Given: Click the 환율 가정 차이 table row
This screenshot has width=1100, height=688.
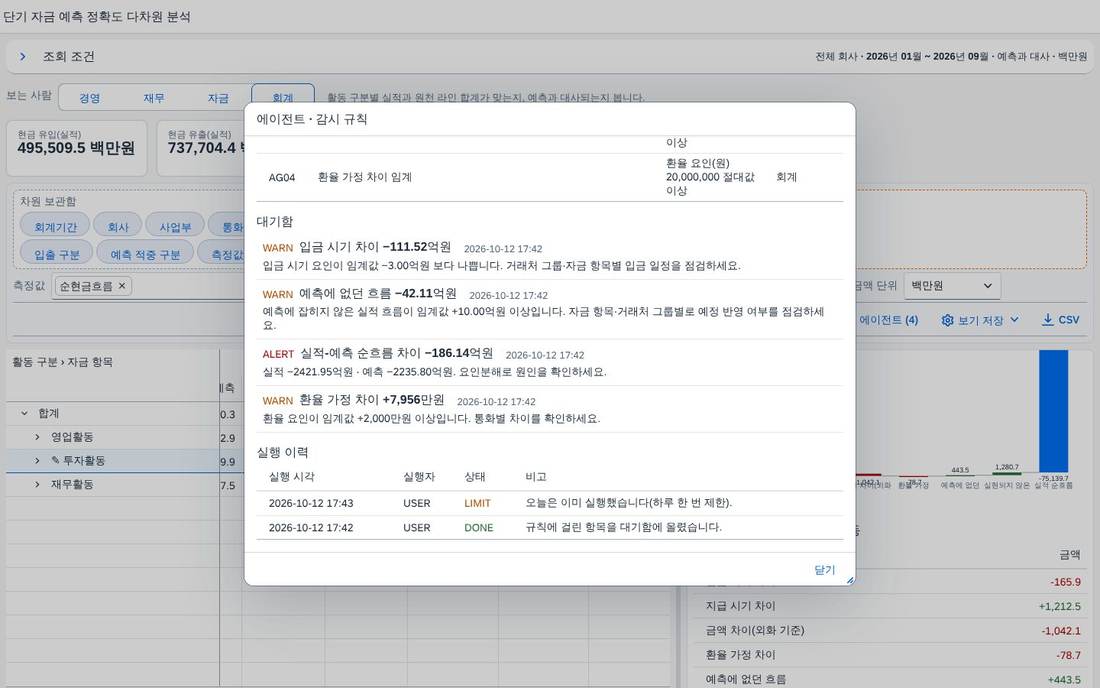Looking at the screenshot, I should pos(892,655).
